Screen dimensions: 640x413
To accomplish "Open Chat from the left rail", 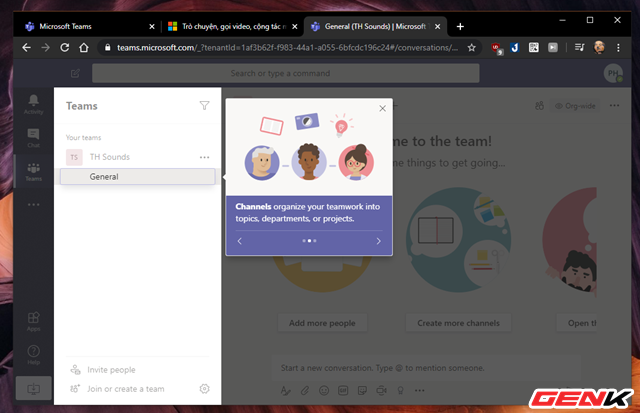I will tap(34, 138).
